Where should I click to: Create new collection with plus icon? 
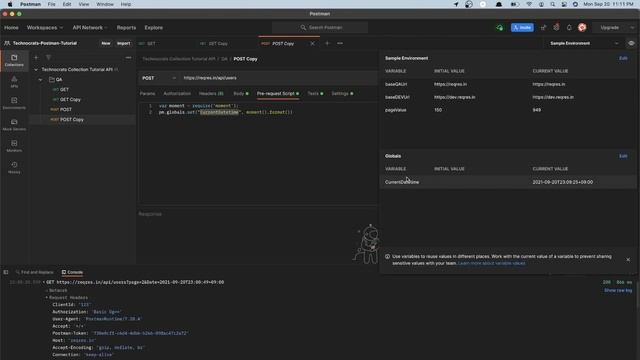[x=36, y=58]
